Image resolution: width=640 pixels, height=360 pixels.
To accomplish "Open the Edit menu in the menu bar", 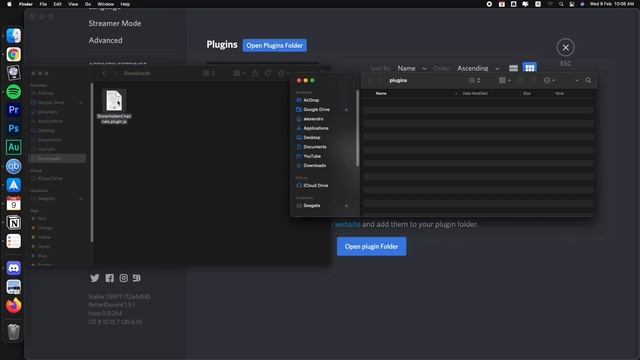I will pyautogui.click(x=58, y=4).
